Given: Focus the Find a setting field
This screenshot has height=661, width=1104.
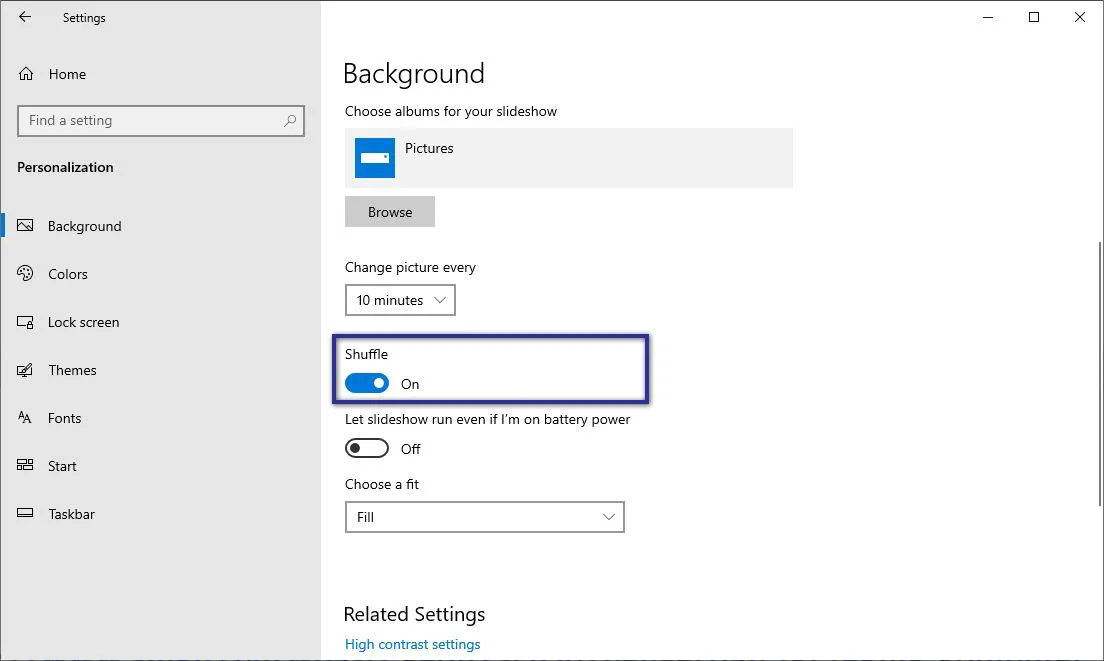Looking at the screenshot, I should coord(150,121).
